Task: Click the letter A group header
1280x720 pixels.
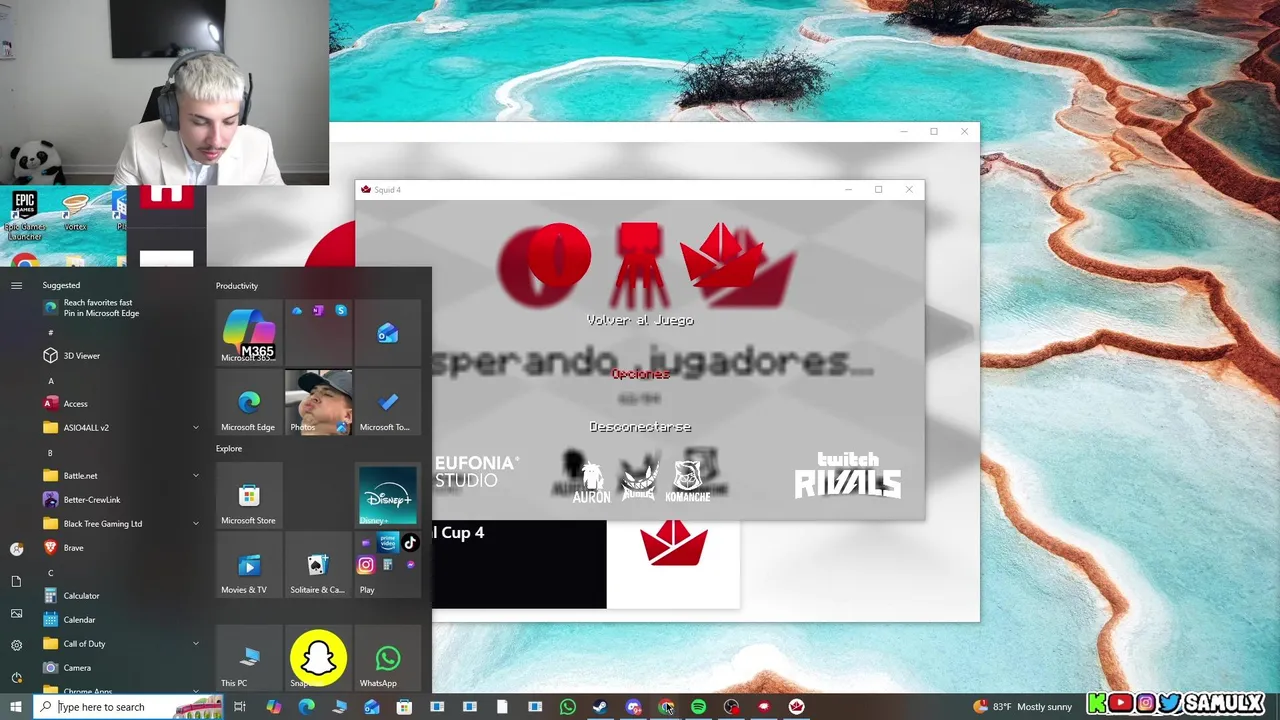Action: click(x=51, y=380)
